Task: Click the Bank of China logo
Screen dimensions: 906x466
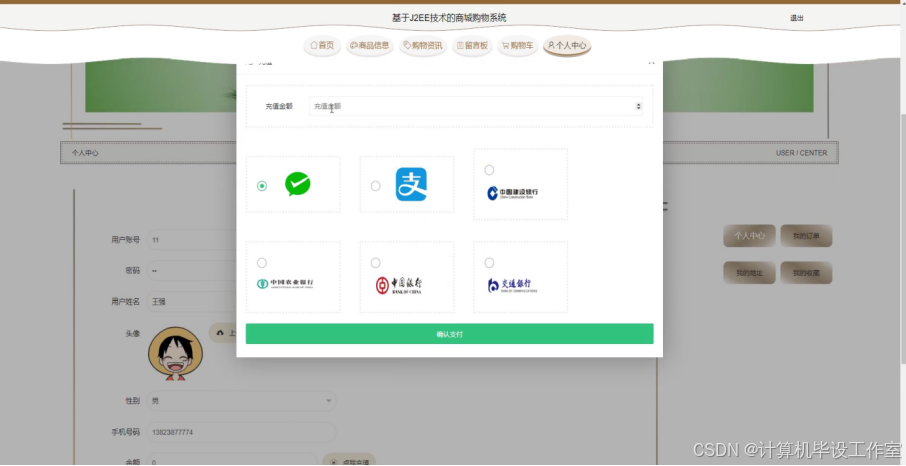Action: (x=399, y=285)
